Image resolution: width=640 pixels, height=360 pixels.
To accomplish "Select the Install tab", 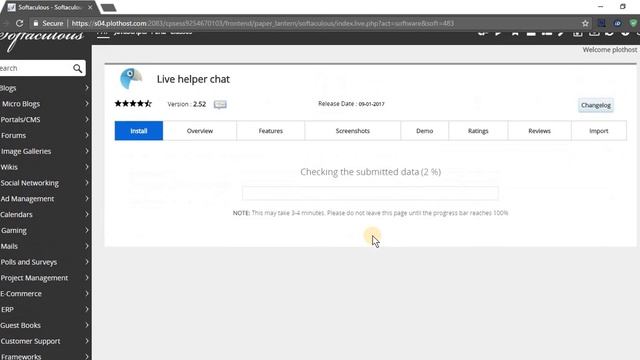I will click(139, 131).
